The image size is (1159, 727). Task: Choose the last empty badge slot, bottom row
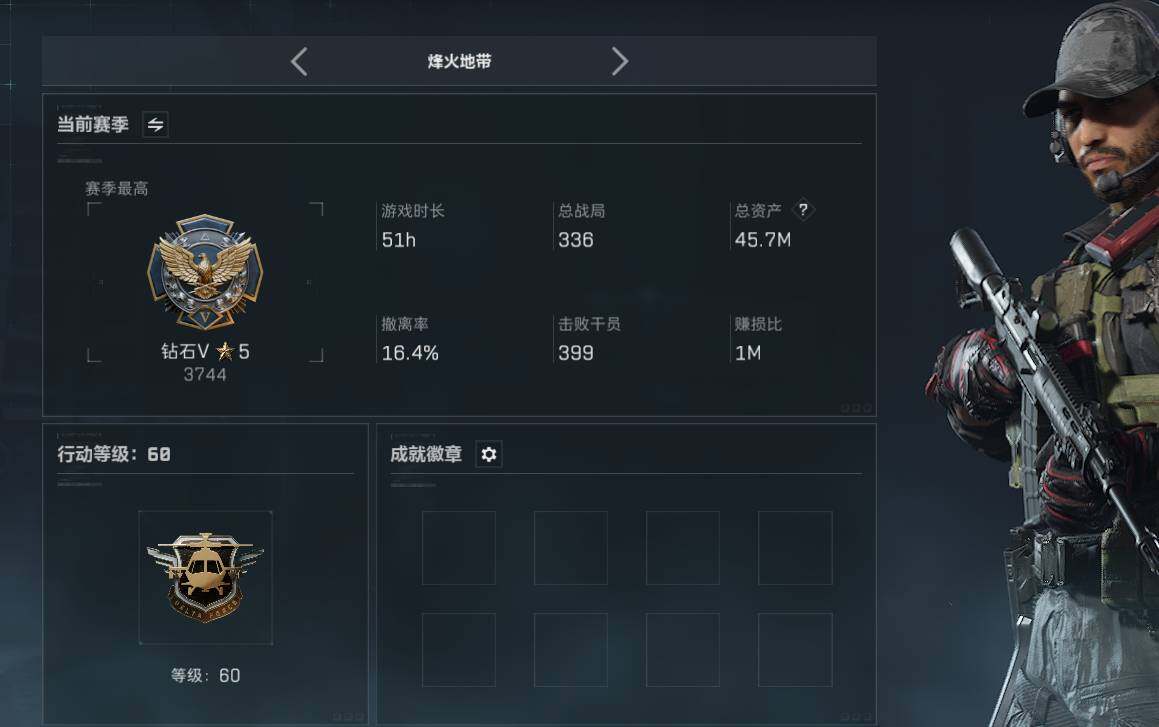coord(795,649)
